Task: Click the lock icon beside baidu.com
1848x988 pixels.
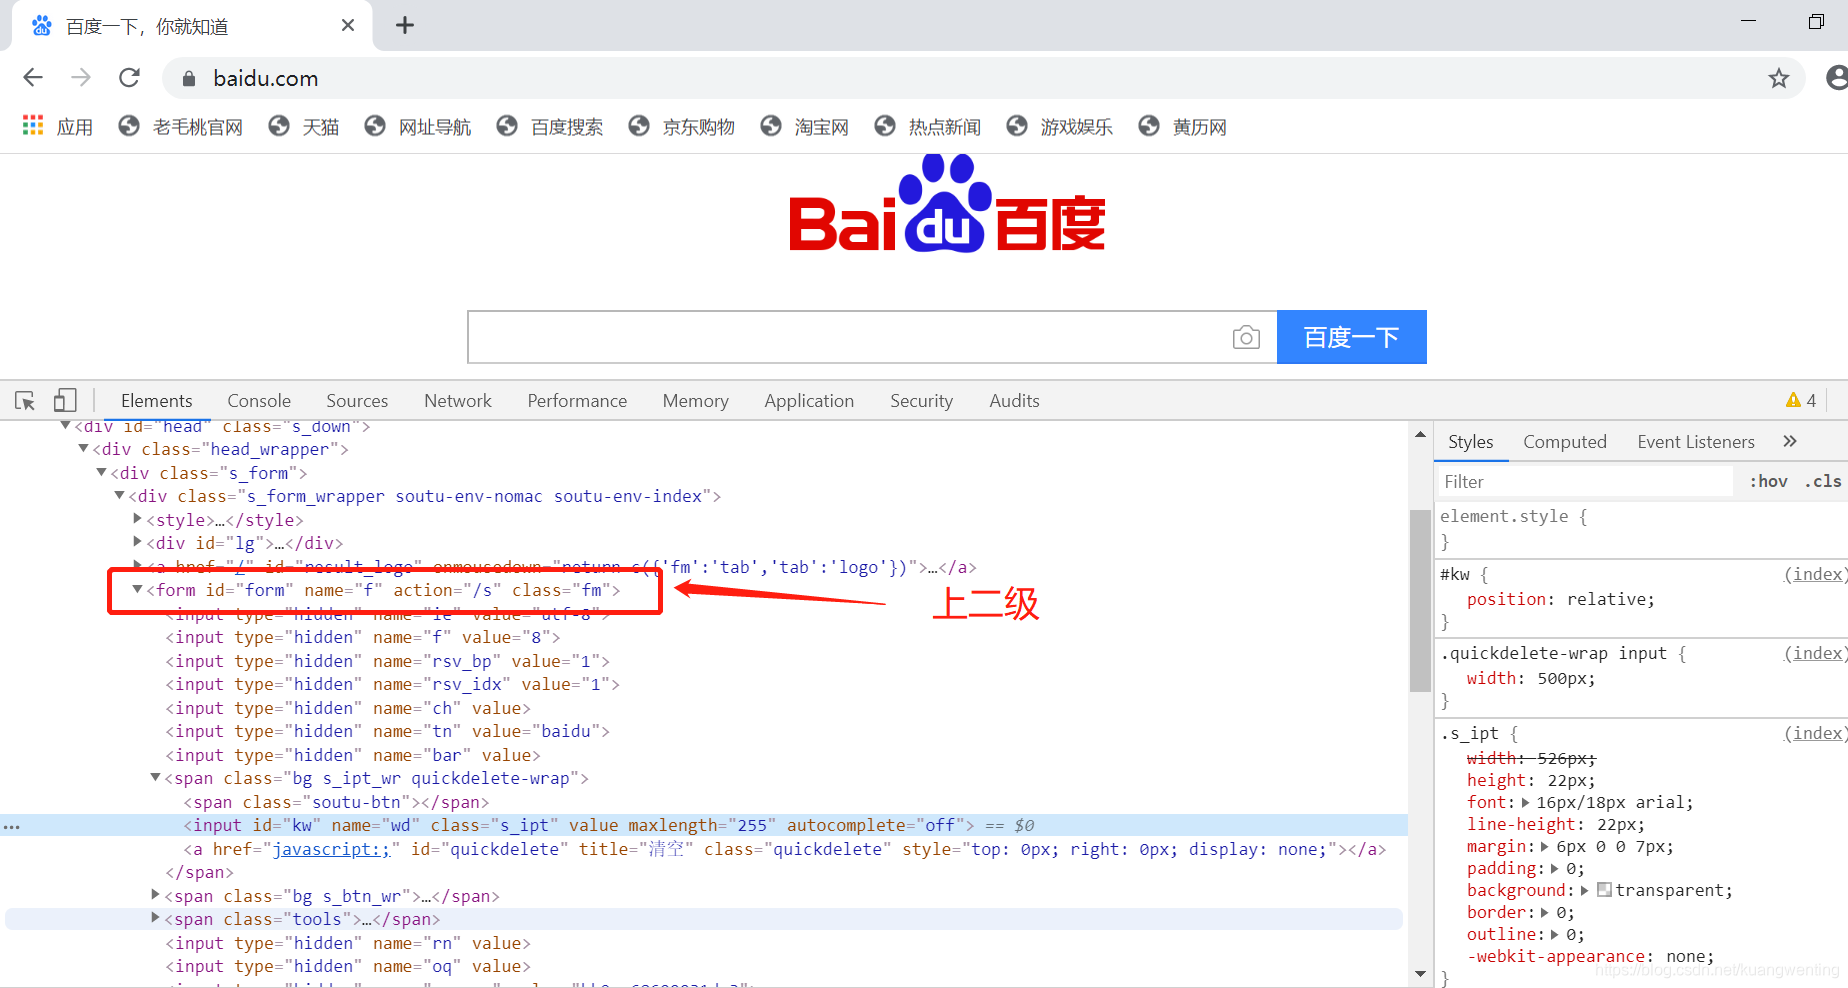Action: tap(188, 78)
